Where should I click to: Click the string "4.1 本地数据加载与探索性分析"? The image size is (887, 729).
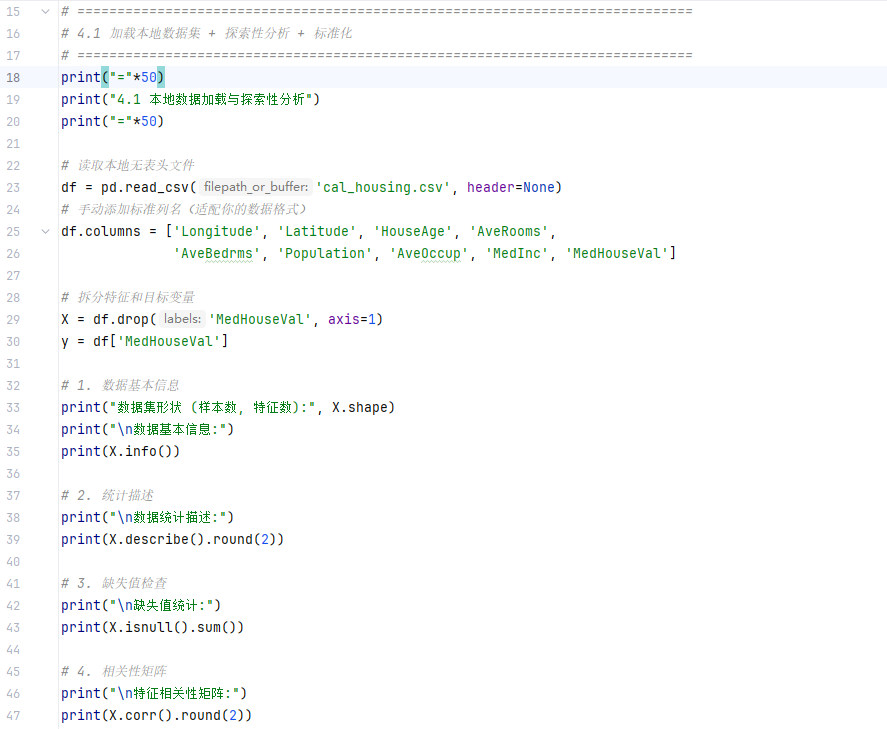pyautogui.click(x=210, y=100)
